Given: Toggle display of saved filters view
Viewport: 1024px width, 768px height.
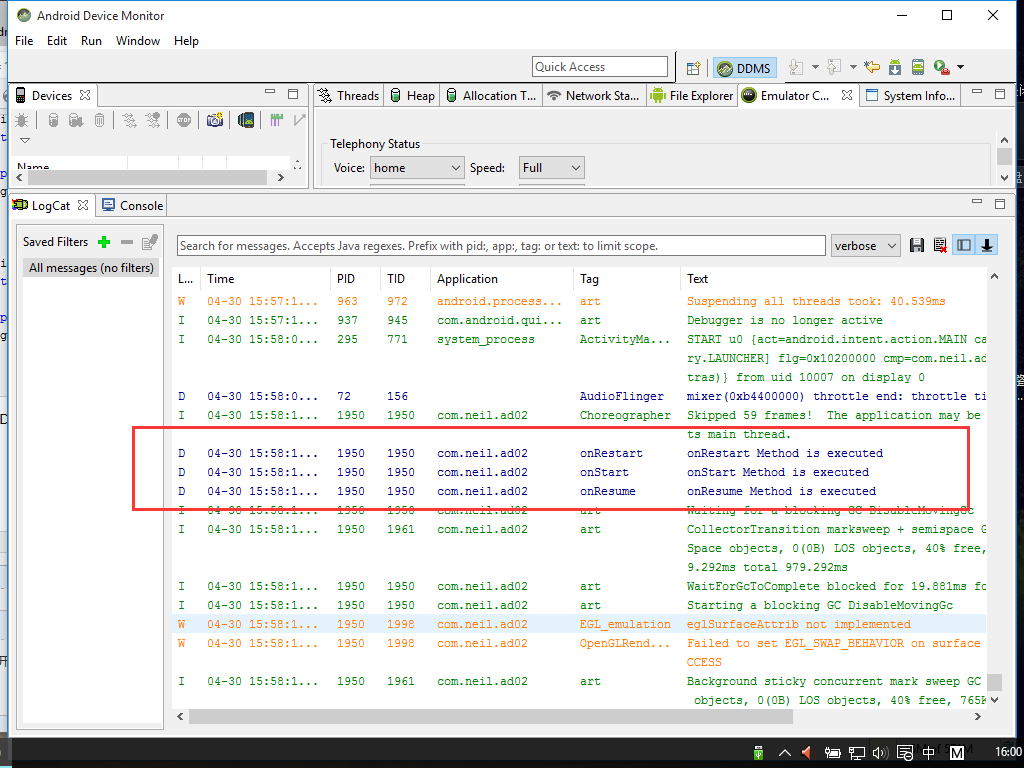Looking at the screenshot, I should point(964,246).
